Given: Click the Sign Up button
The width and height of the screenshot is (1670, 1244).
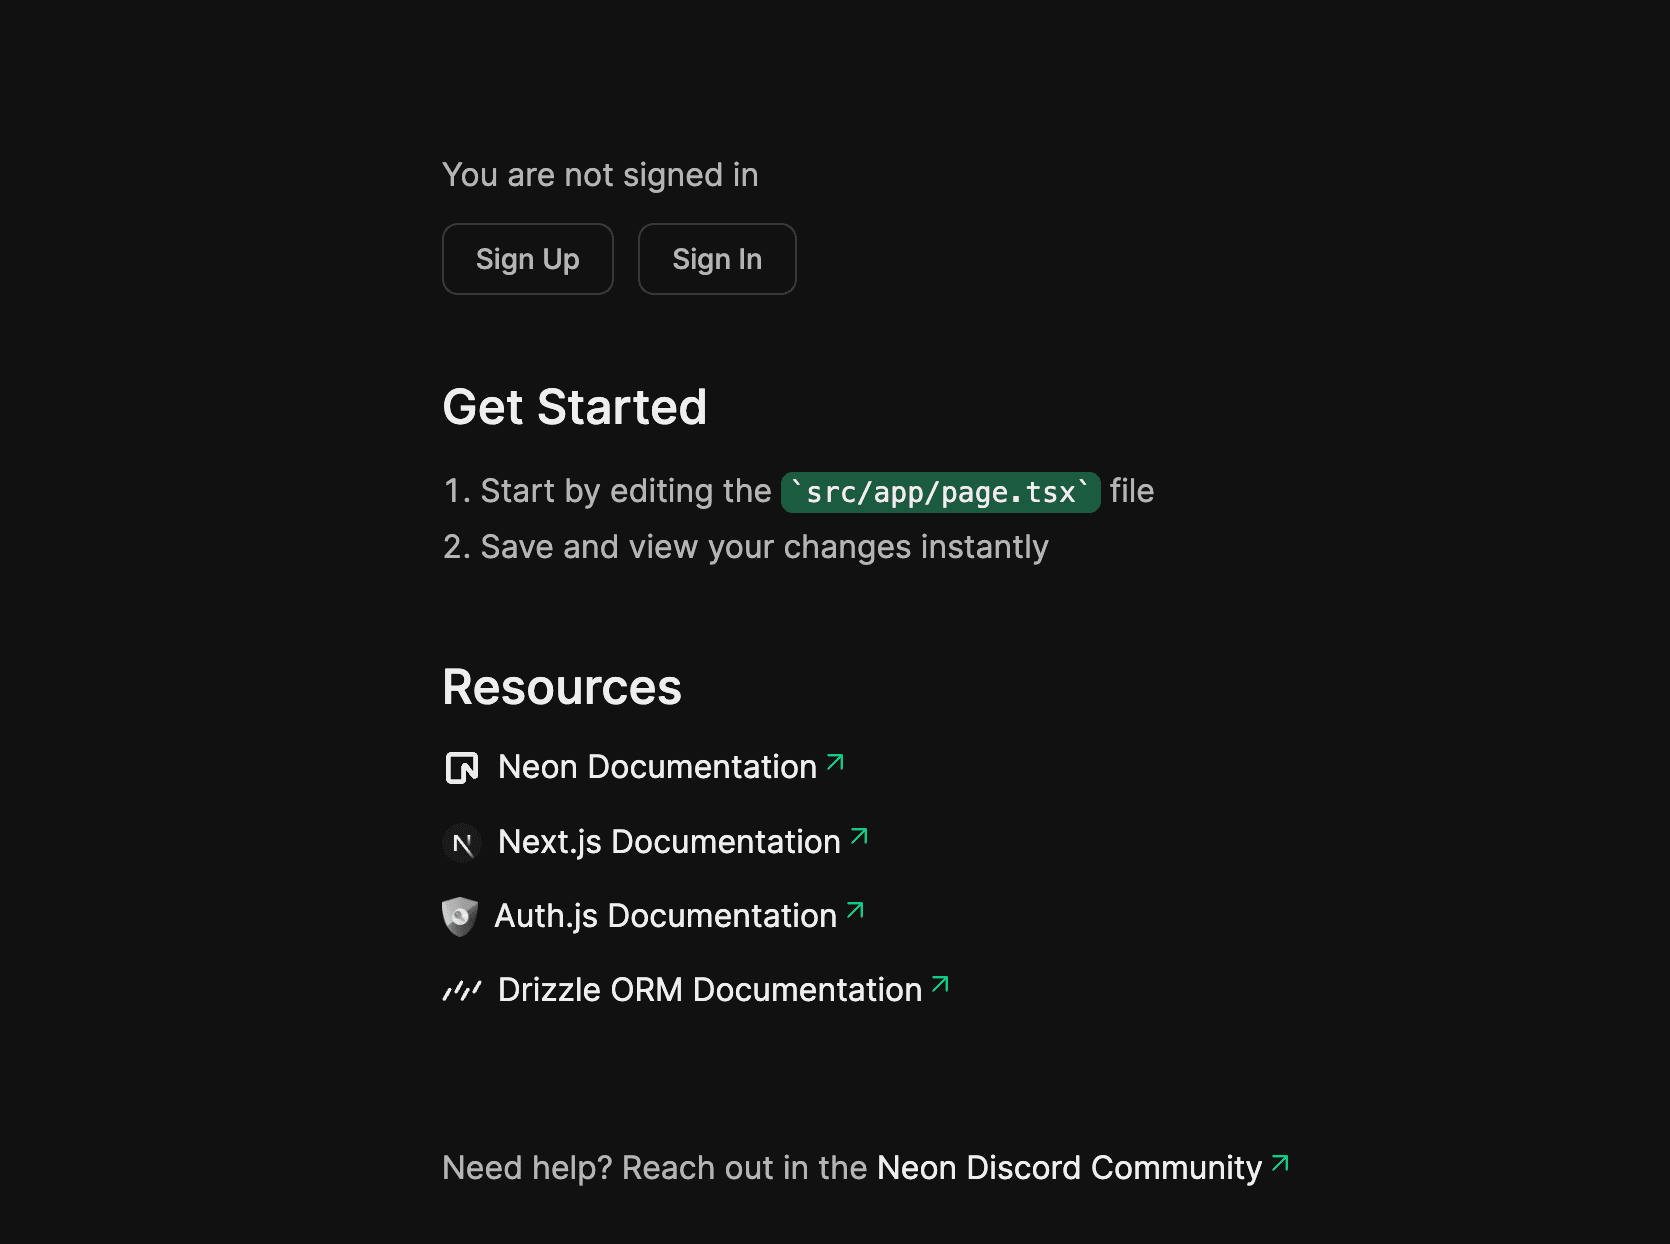Looking at the screenshot, I should [x=528, y=259].
